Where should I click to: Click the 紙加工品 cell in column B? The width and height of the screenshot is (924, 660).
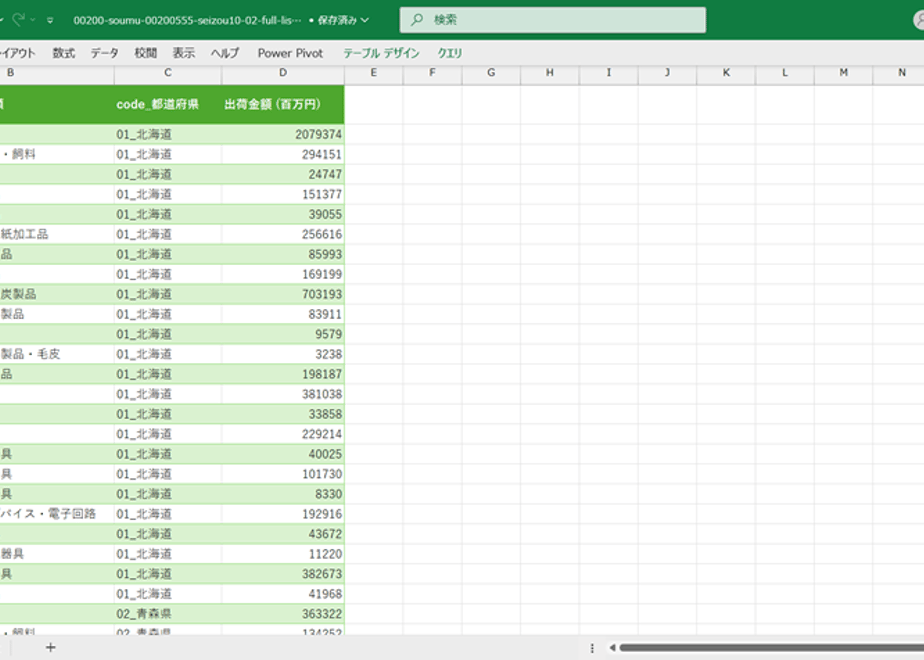(57, 235)
